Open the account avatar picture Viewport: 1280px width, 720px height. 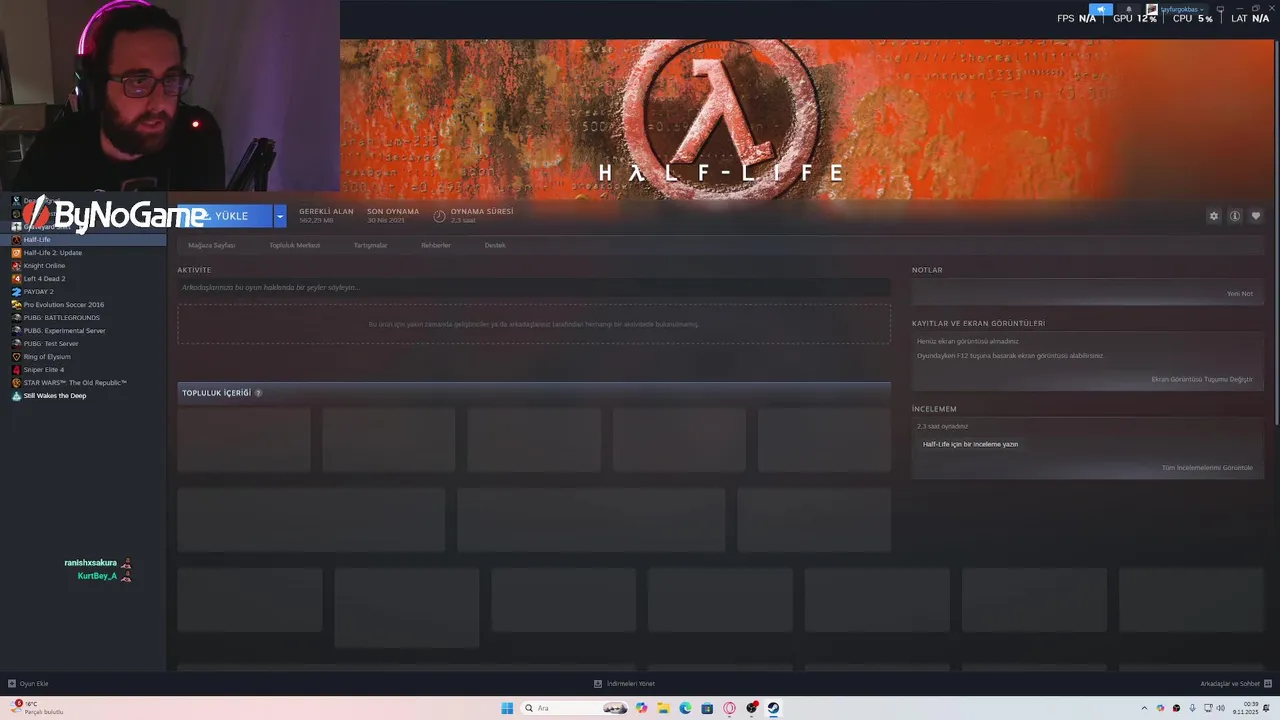(1152, 9)
